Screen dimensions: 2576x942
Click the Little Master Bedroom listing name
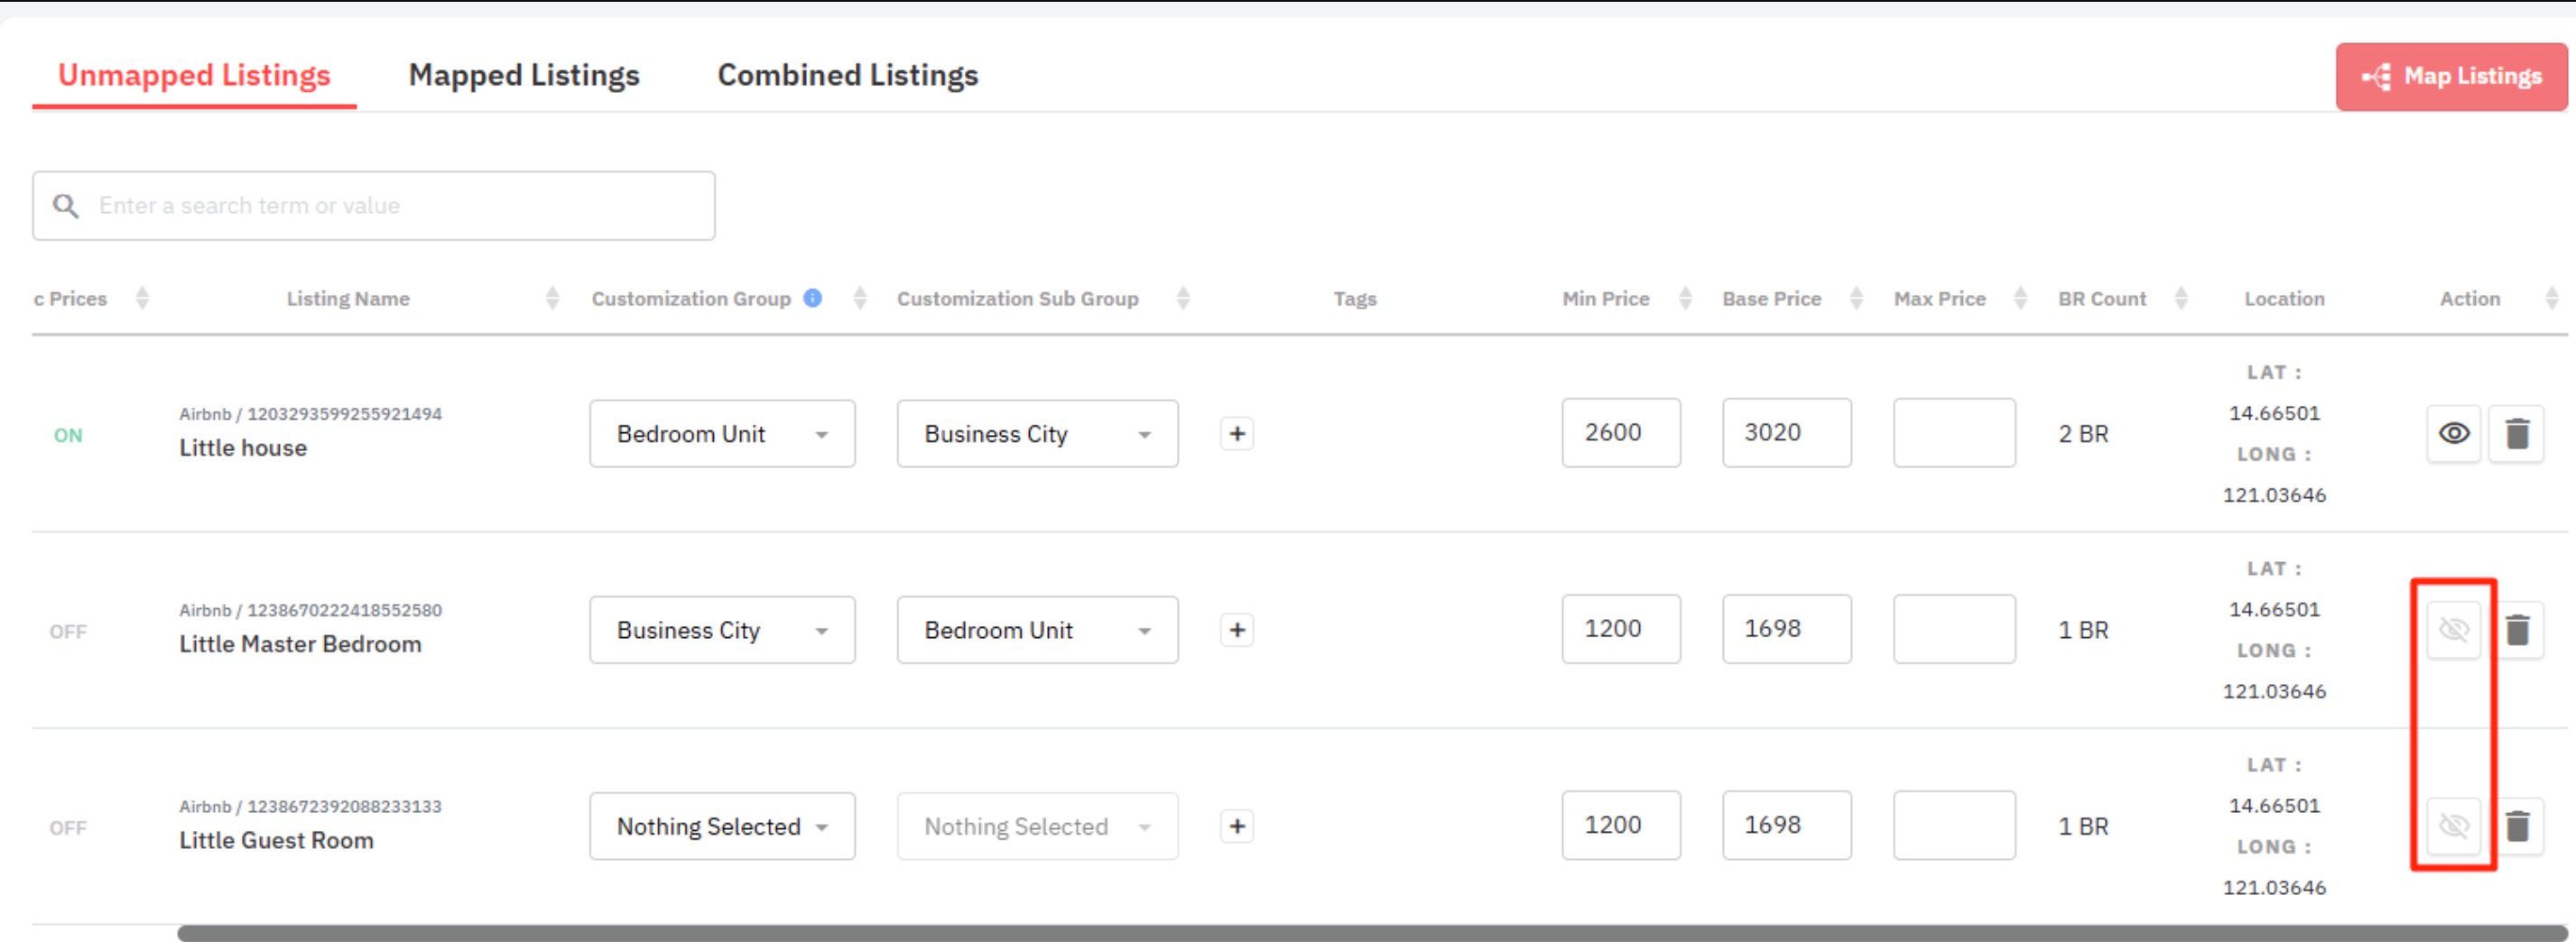point(300,644)
